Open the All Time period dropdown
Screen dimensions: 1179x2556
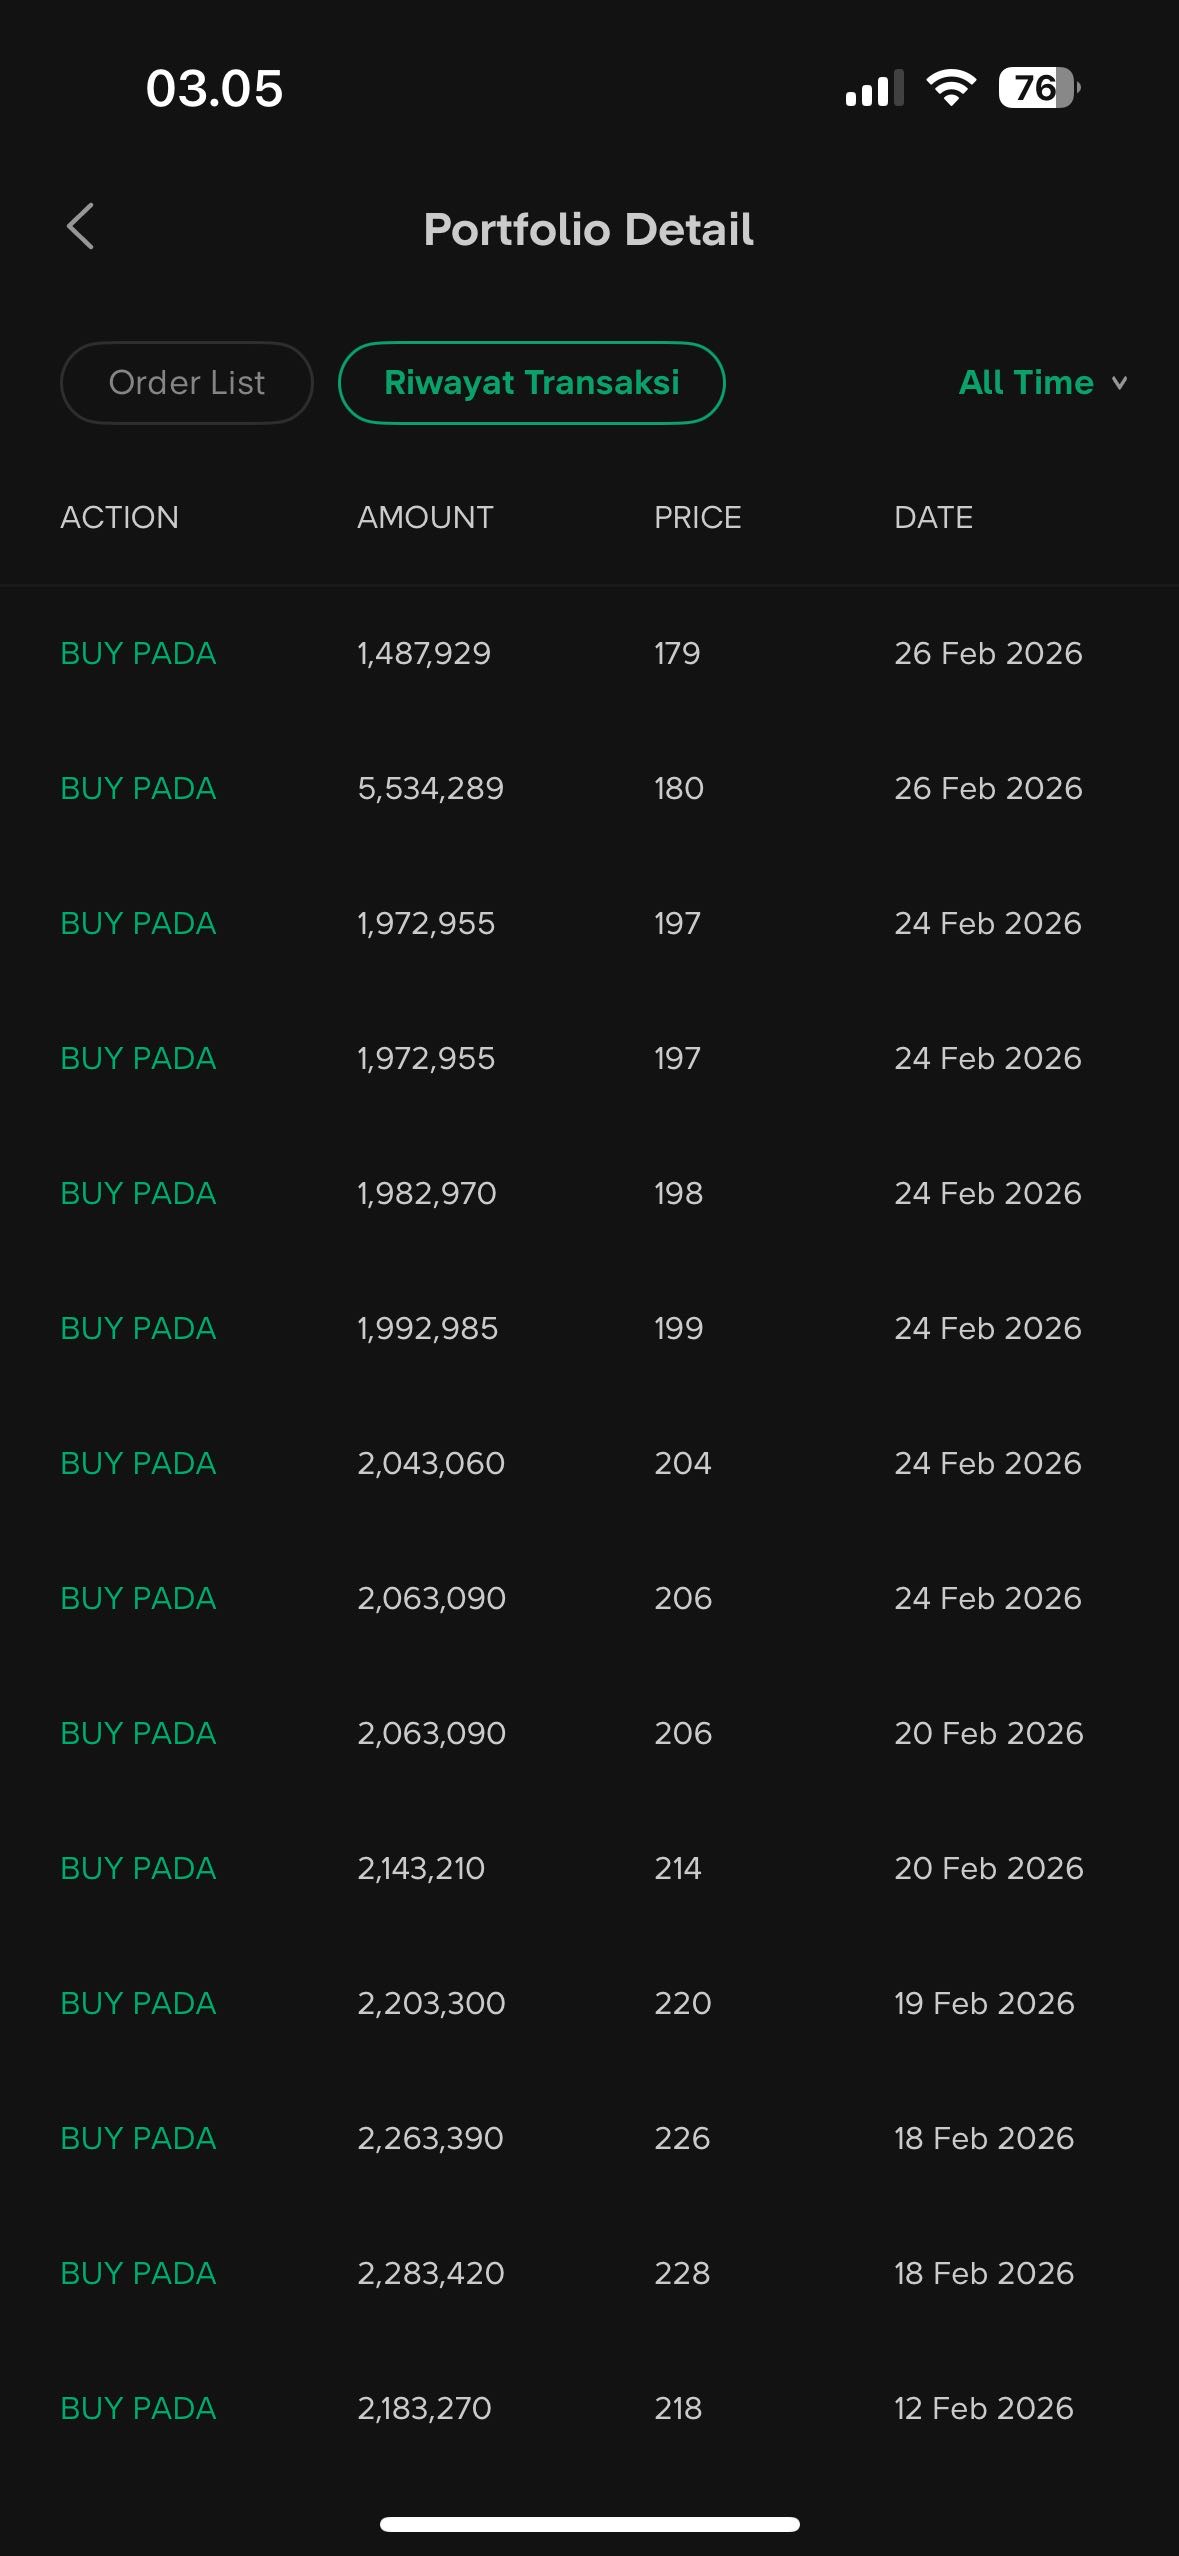[x=1042, y=383]
